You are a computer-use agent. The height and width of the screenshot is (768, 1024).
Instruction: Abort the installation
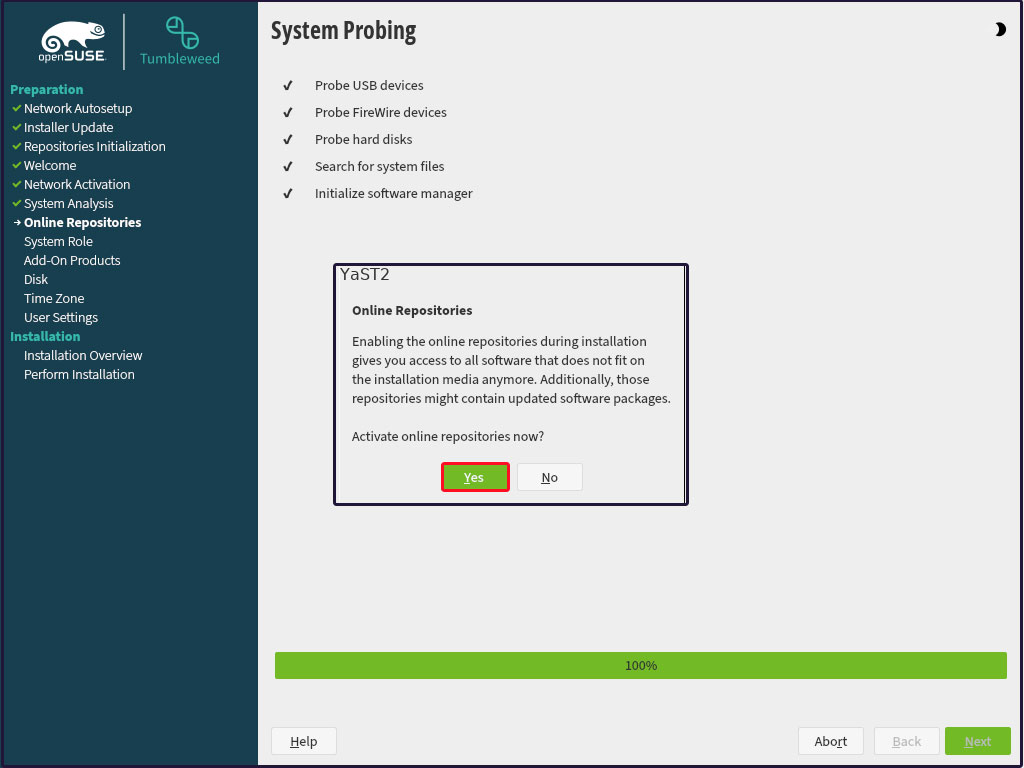click(x=831, y=741)
